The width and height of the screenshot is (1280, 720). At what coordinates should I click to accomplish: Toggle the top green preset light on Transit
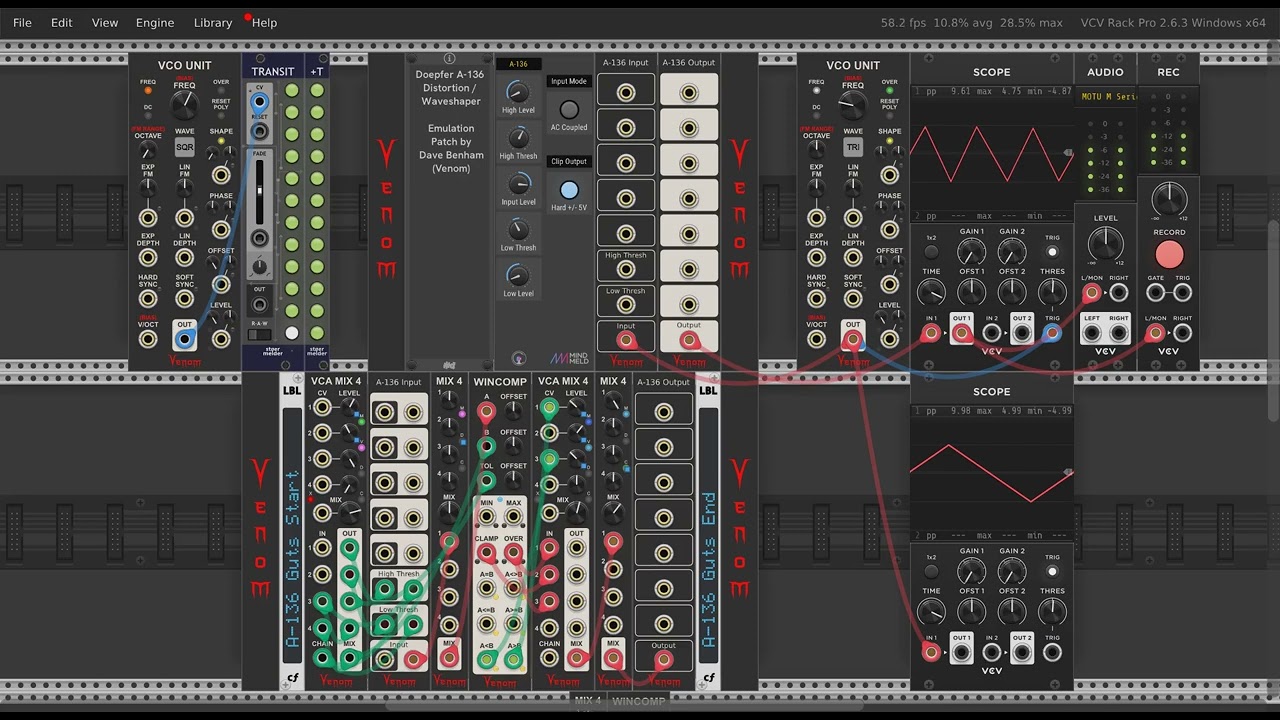pos(291,90)
